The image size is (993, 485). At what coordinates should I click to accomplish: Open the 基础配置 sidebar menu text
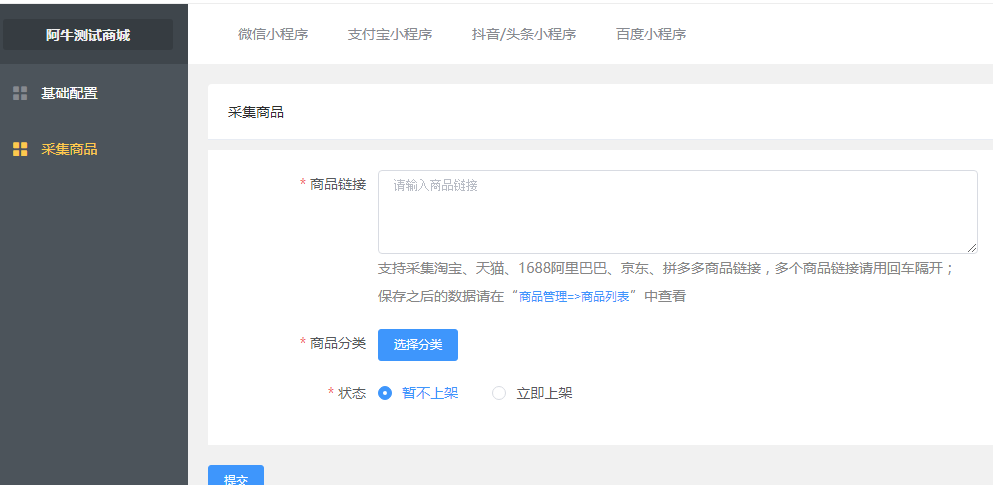(69, 93)
